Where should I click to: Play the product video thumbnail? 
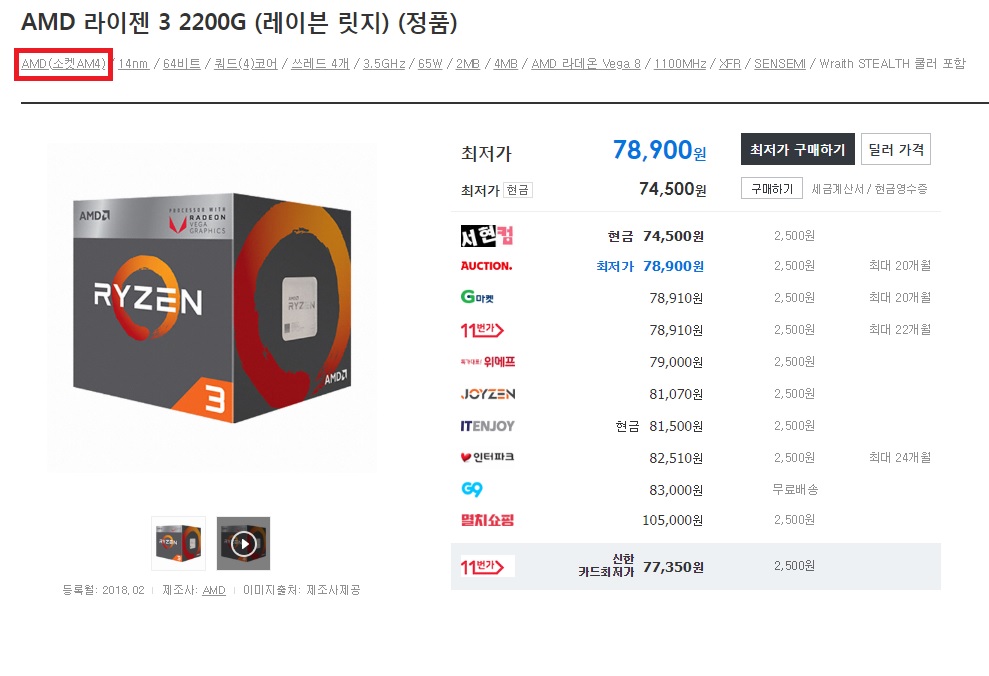[x=243, y=544]
